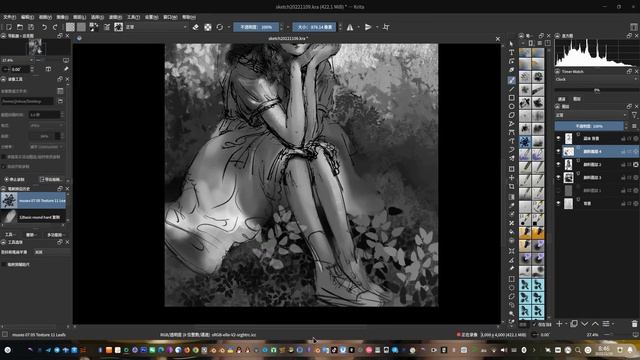Open the toolbar blending mode dropdown

coord(156,27)
